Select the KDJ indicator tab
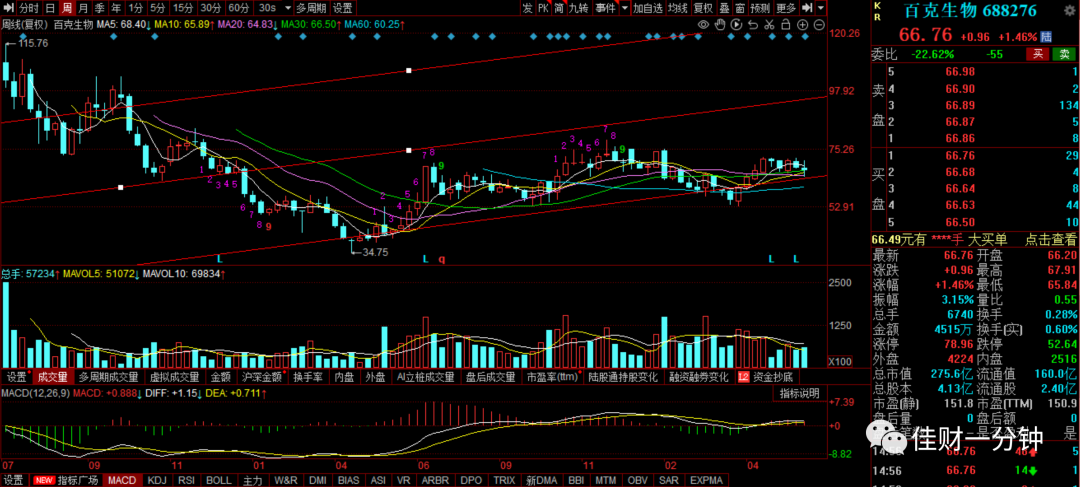Image resolution: width=1080 pixels, height=487 pixels. [x=157, y=480]
